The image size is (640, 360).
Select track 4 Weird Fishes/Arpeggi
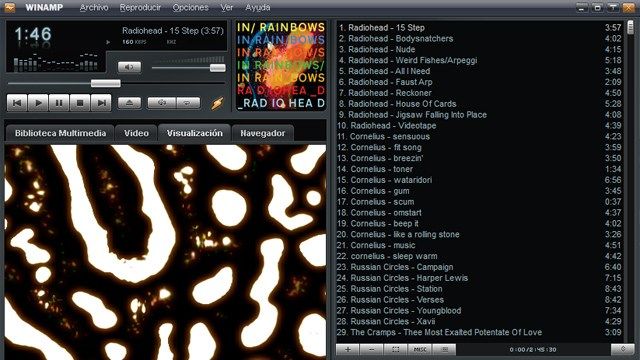click(x=480, y=60)
